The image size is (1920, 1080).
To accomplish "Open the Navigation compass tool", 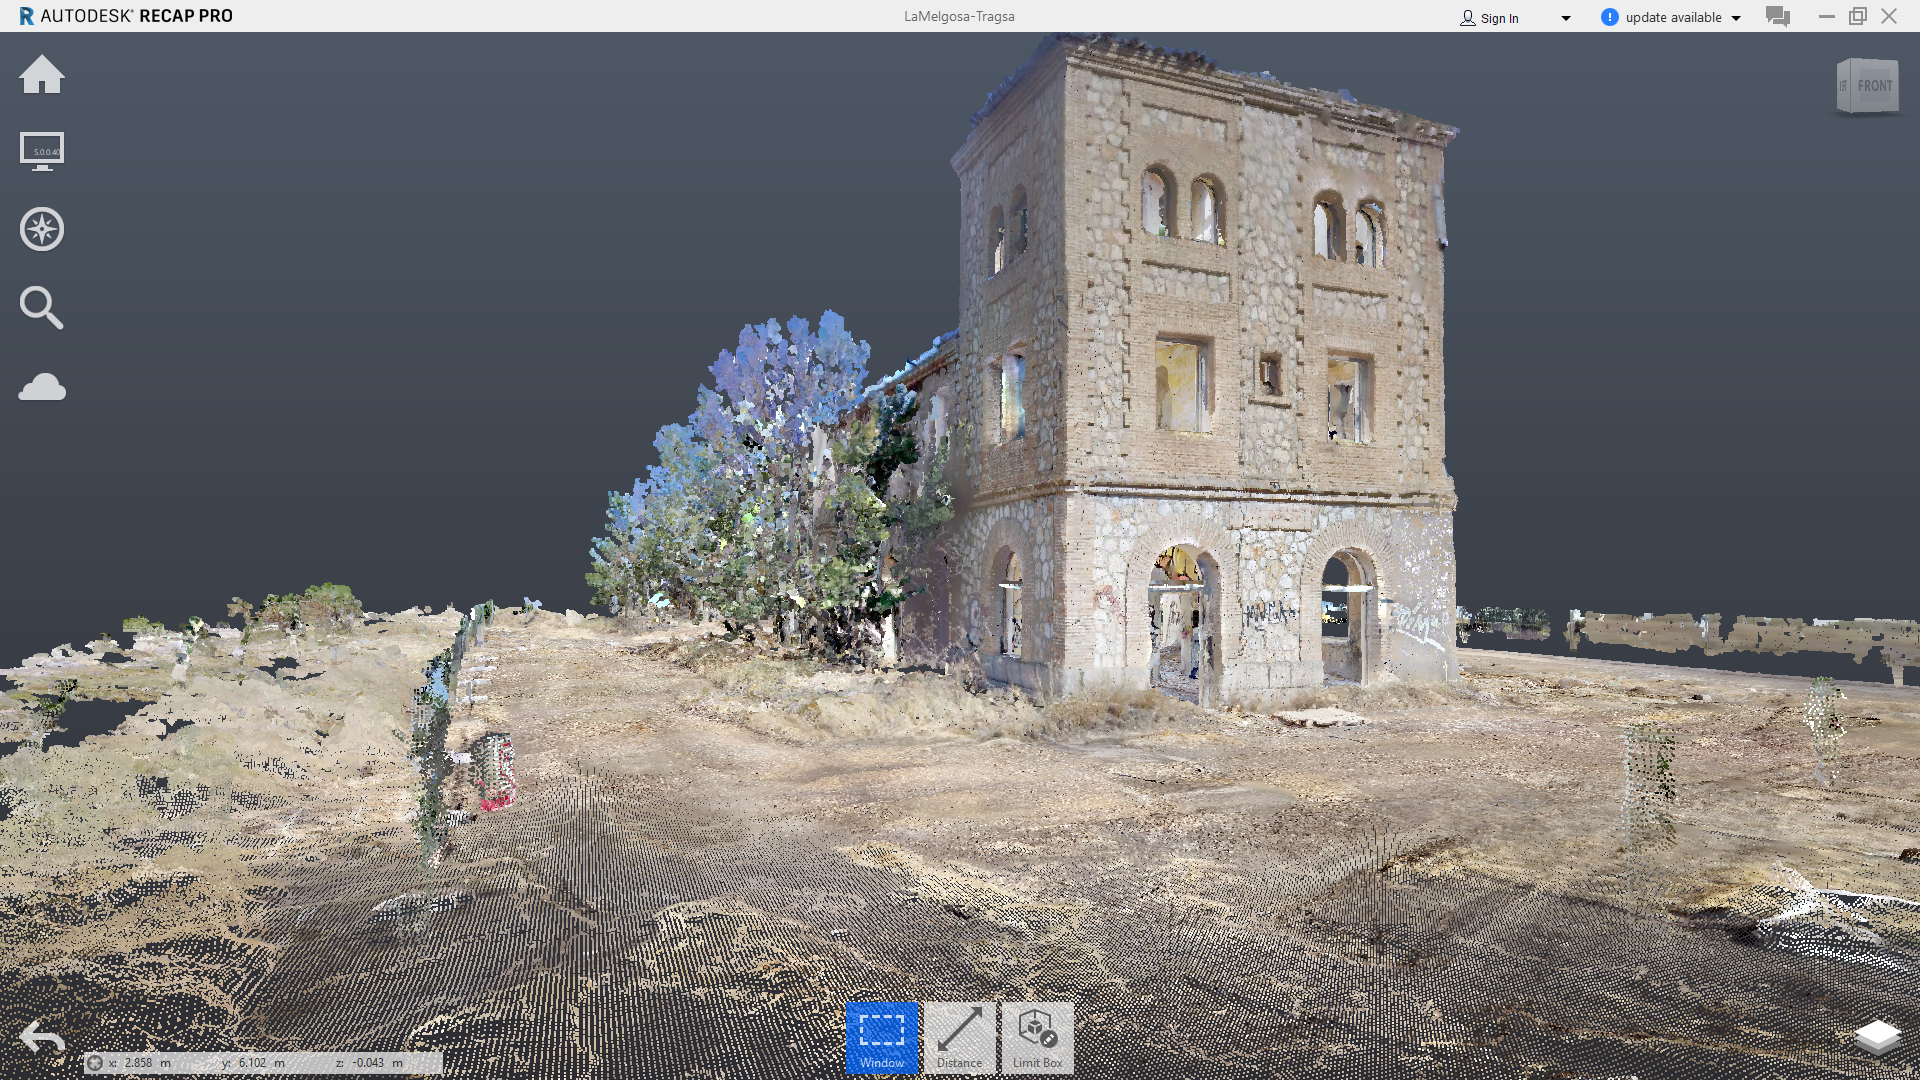I will pos(42,229).
